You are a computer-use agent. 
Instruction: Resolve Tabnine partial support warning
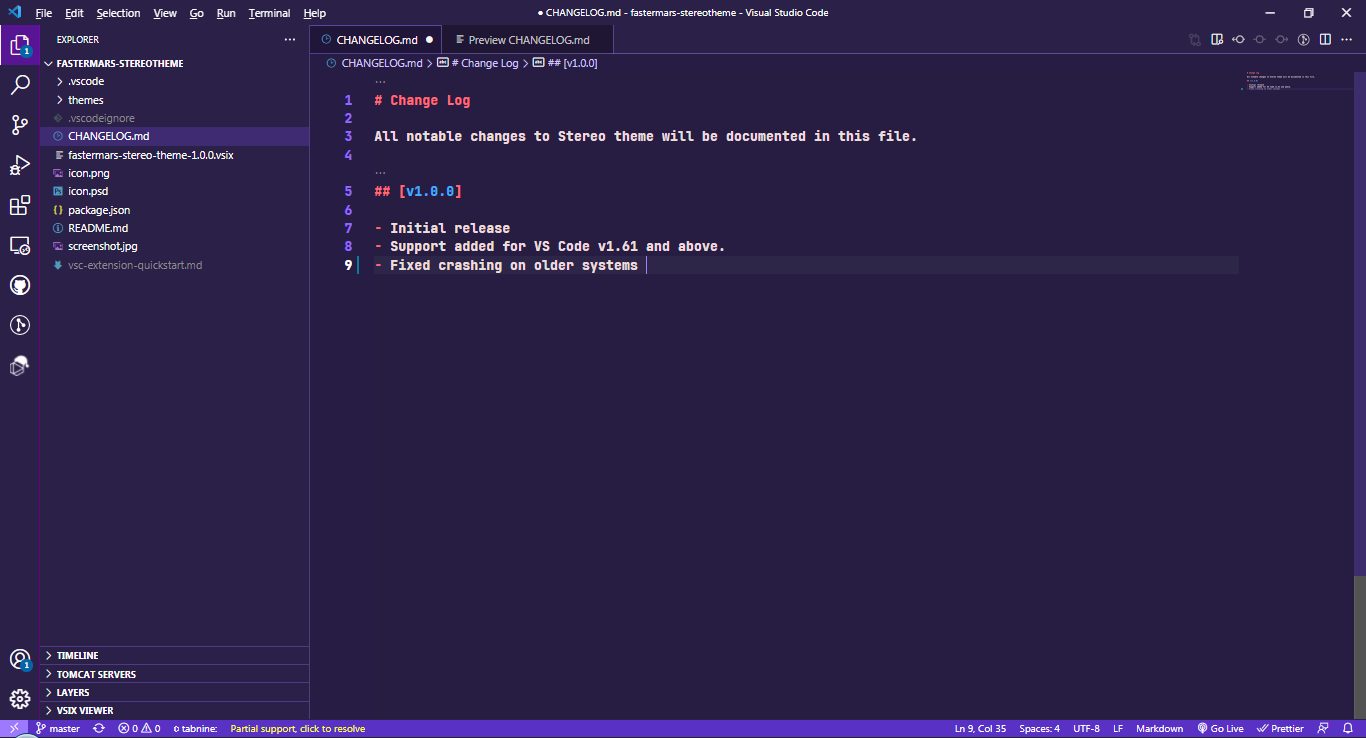(x=297, y=728)
